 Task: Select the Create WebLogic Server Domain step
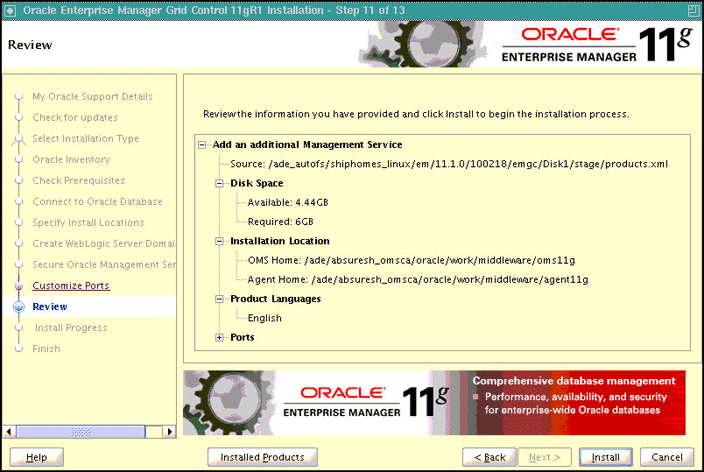pos(104,244)
